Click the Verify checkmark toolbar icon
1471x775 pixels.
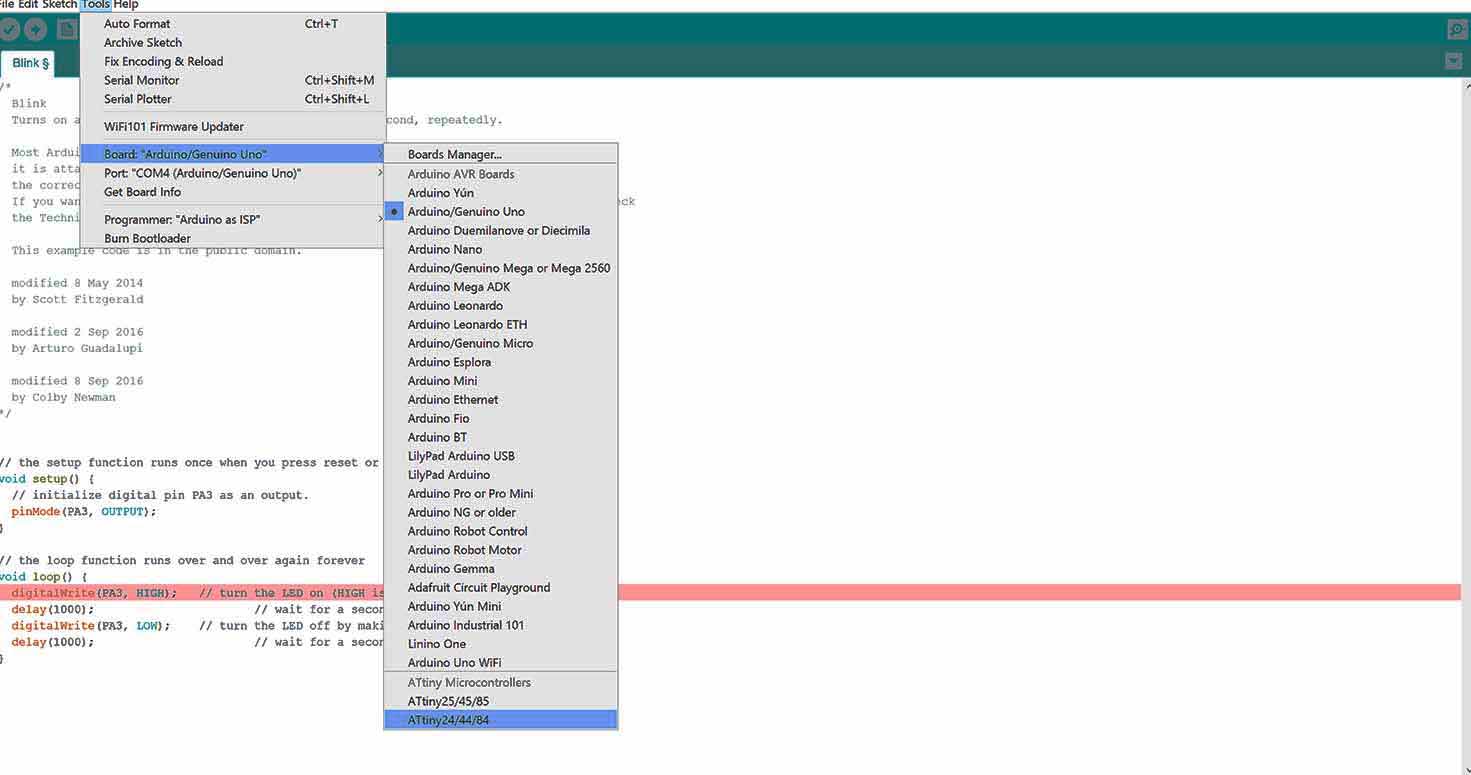click(10, 29)
